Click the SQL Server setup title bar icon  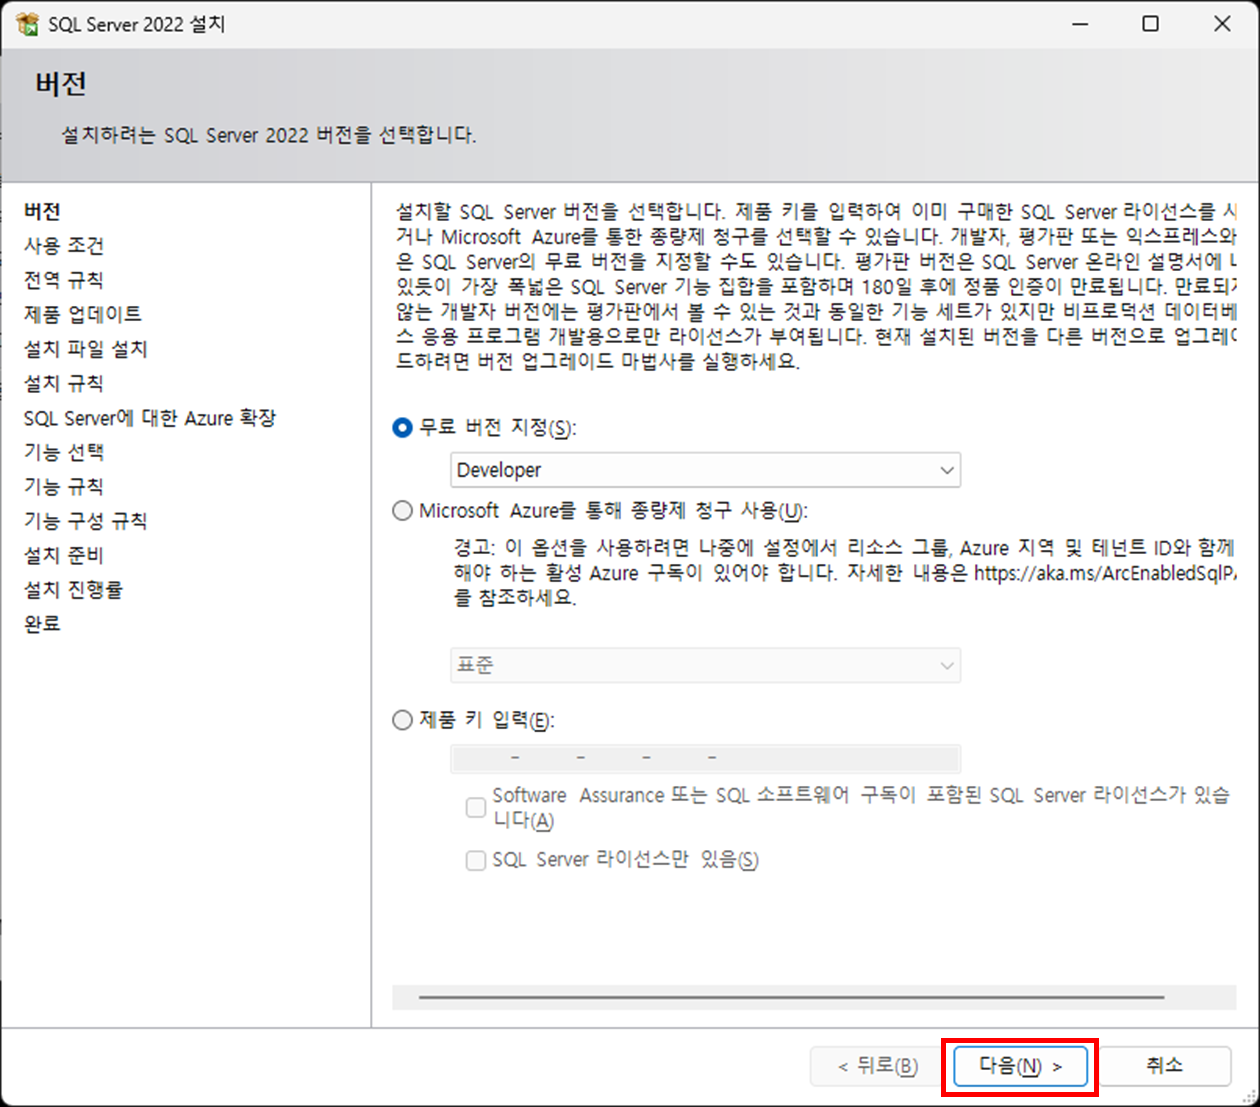click(27, 24)
